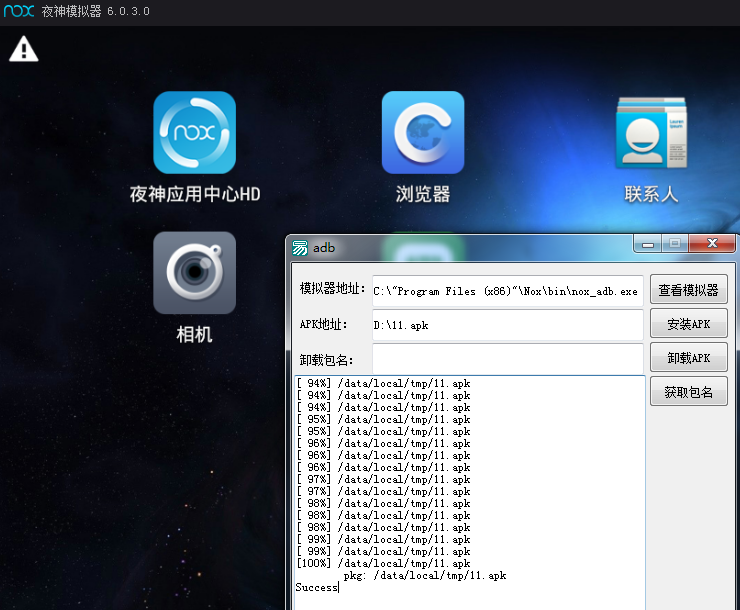The height and width of the screenshot is (610, 740).
Task: Open the Contacts app icon
Action: coord(651,133)
